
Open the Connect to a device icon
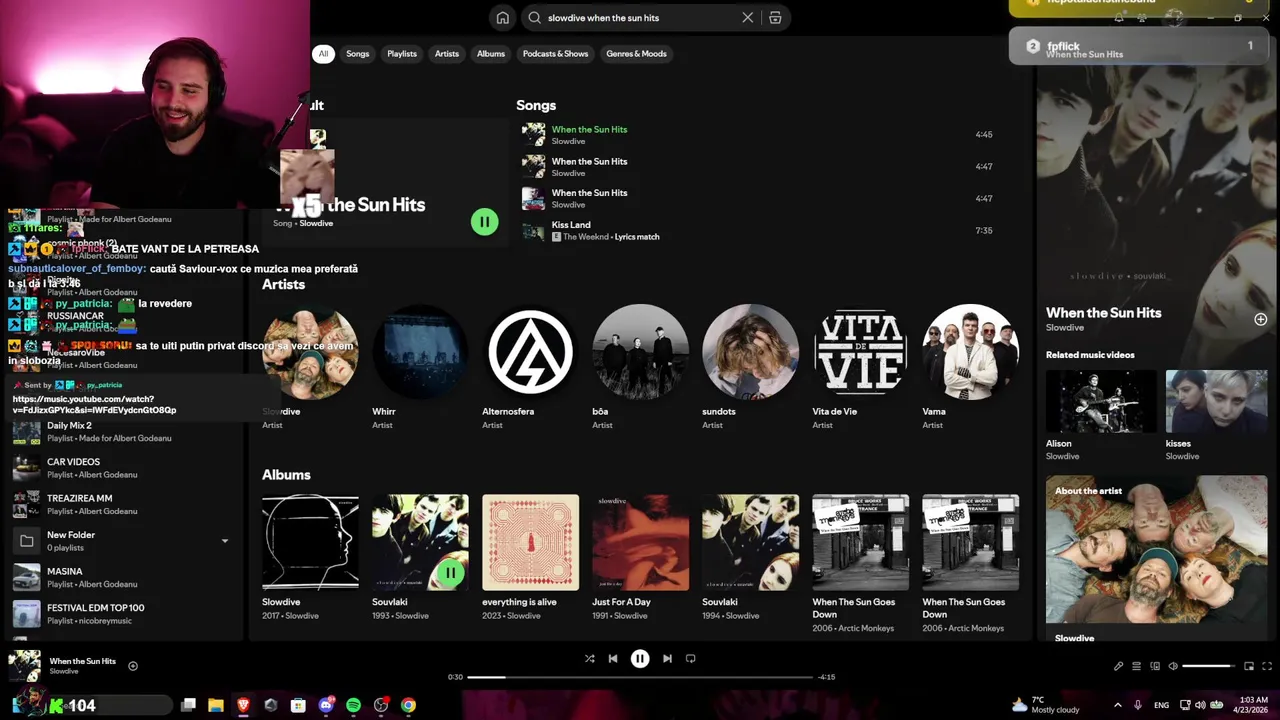point(1155,666)
